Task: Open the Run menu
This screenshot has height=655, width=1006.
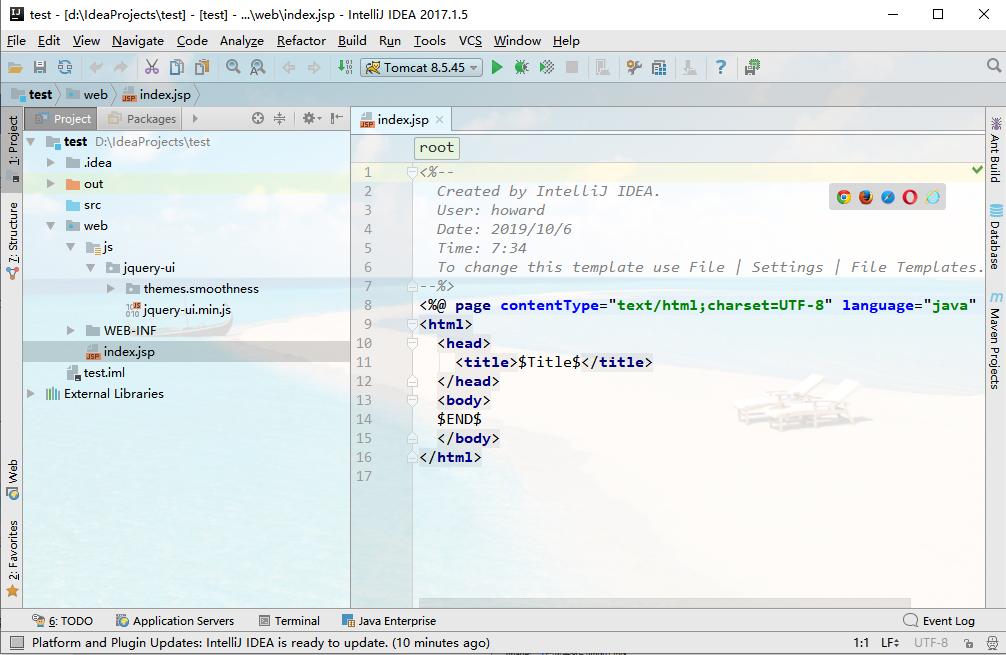Action: click(x=390, y=41)
